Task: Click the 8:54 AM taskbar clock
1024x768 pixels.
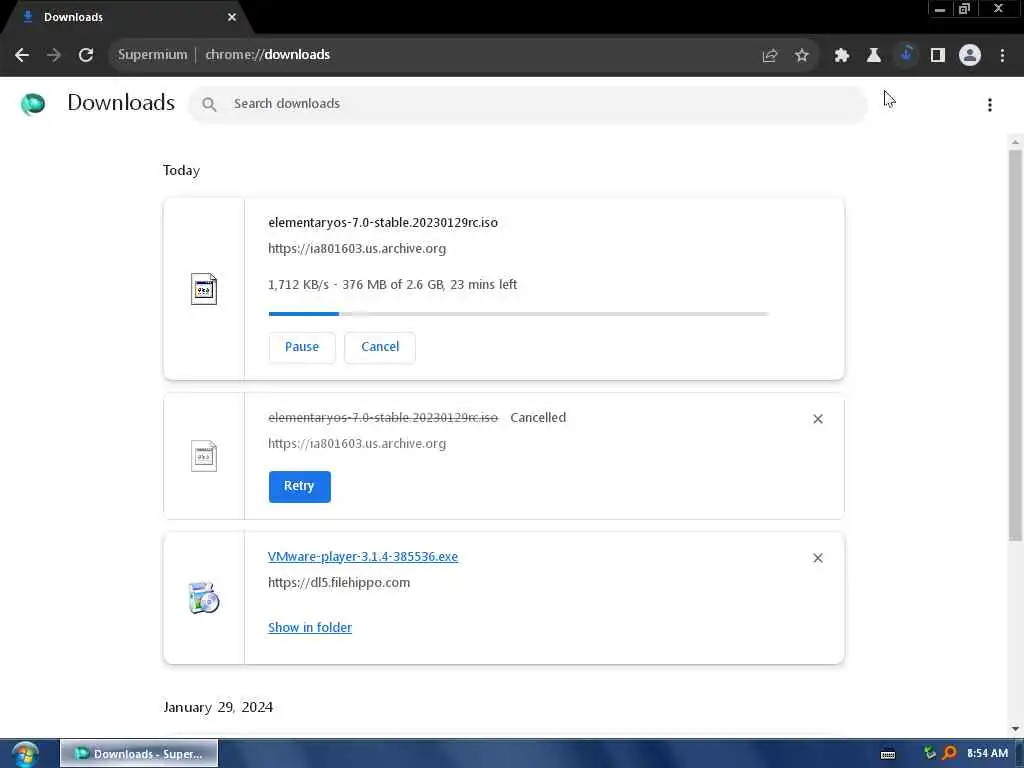Action: (987, 754)
